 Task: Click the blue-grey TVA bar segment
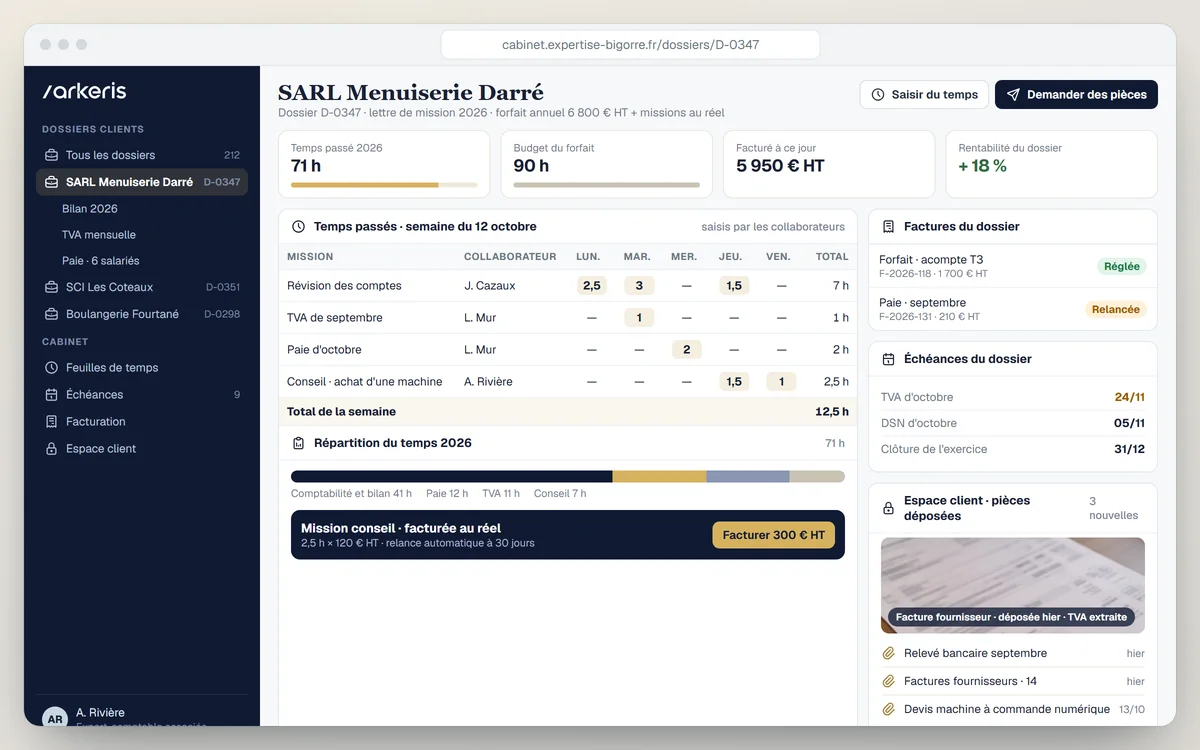748,477
